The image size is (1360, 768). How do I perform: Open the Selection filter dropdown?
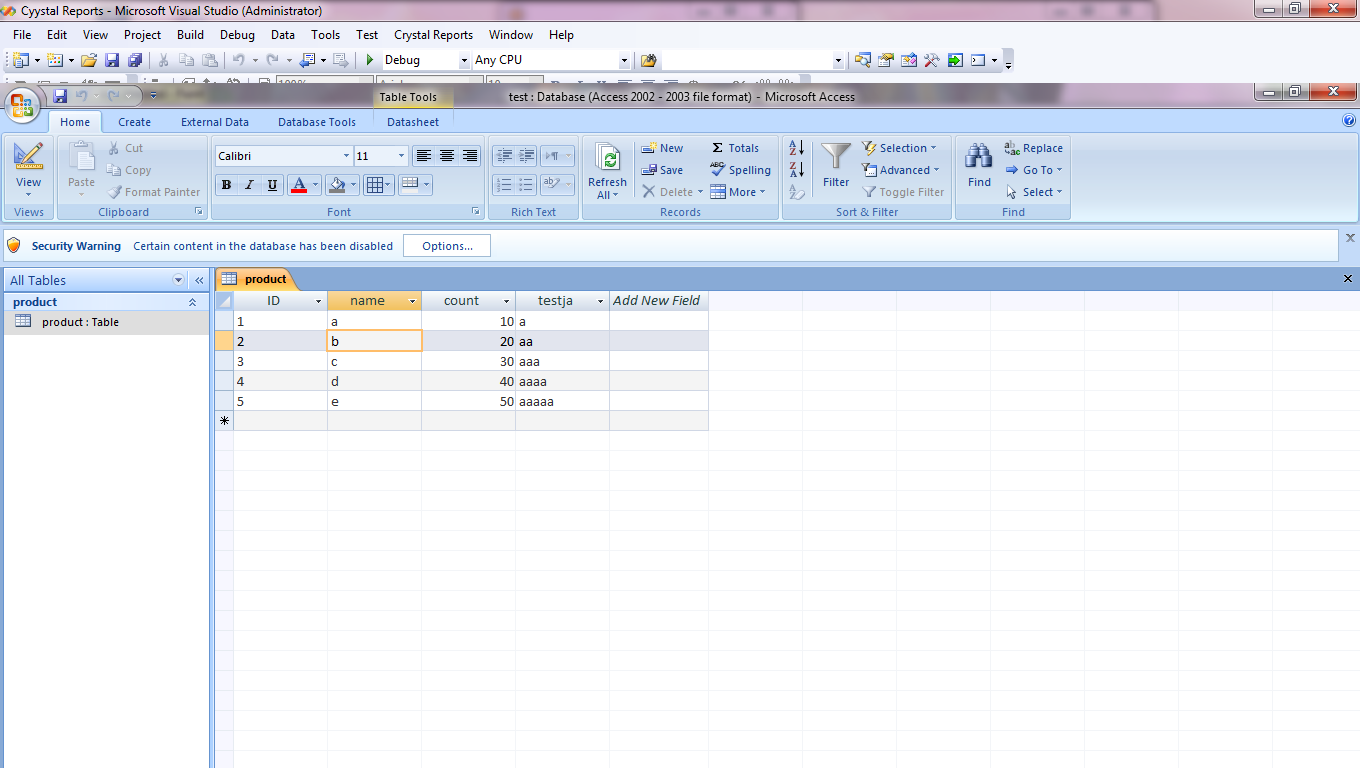[x=899, y=148]
